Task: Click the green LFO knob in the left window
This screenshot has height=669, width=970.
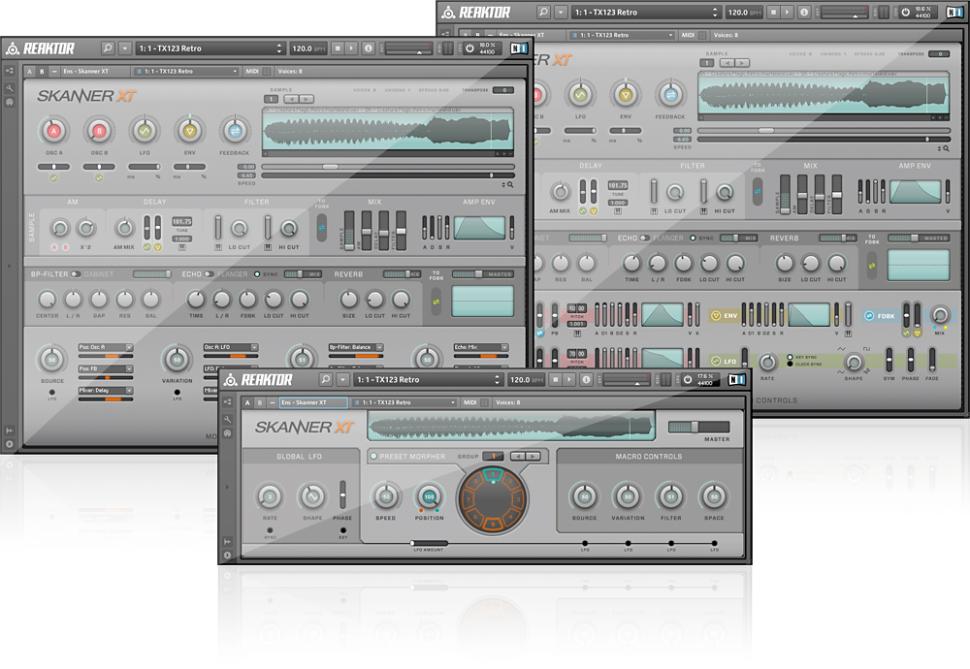Action: pyautogui.click(x=144, y=131)
